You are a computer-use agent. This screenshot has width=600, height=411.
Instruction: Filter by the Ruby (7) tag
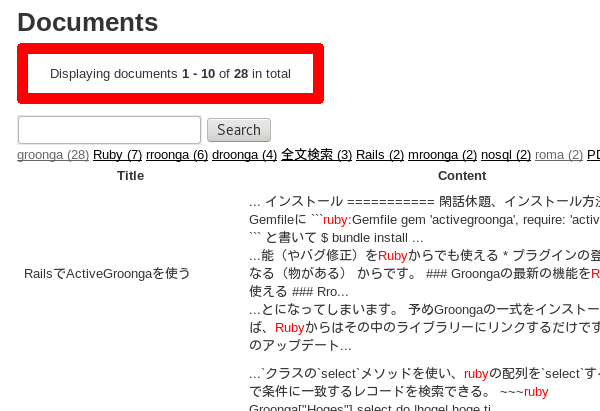(117, 155)
